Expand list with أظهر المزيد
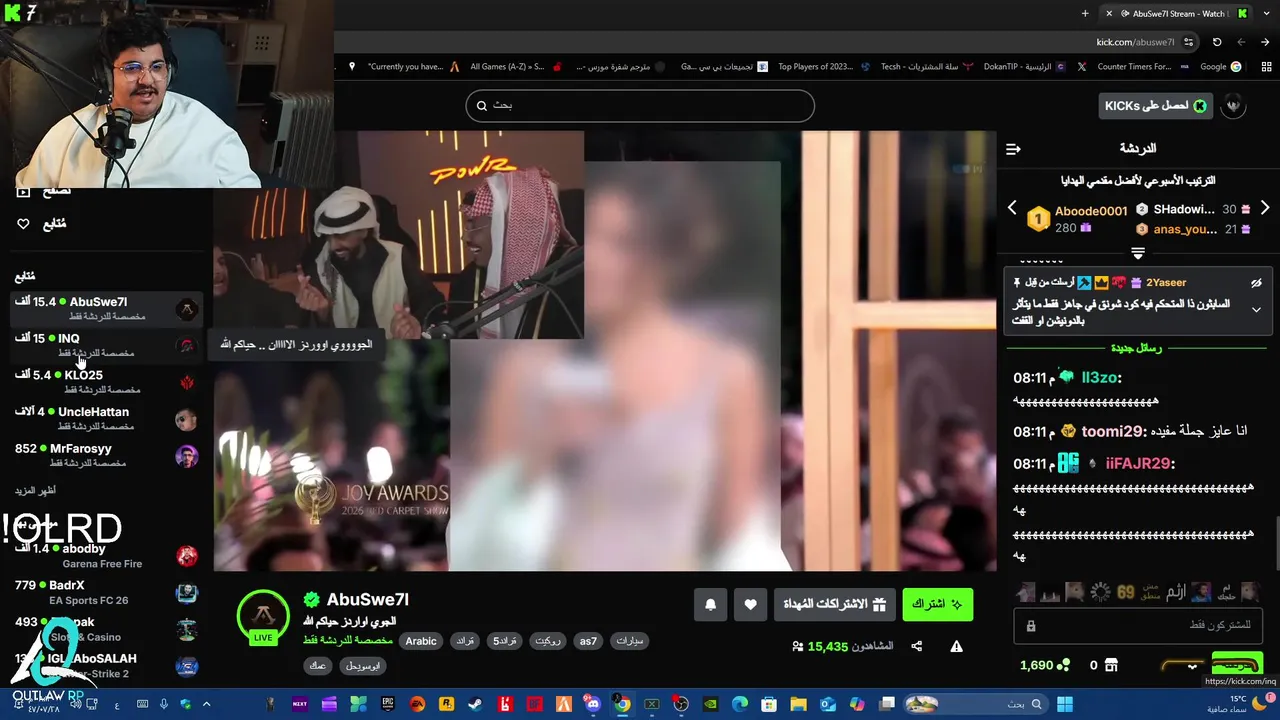This screenshot has height=720, width=1280. [x=35, y=491]
